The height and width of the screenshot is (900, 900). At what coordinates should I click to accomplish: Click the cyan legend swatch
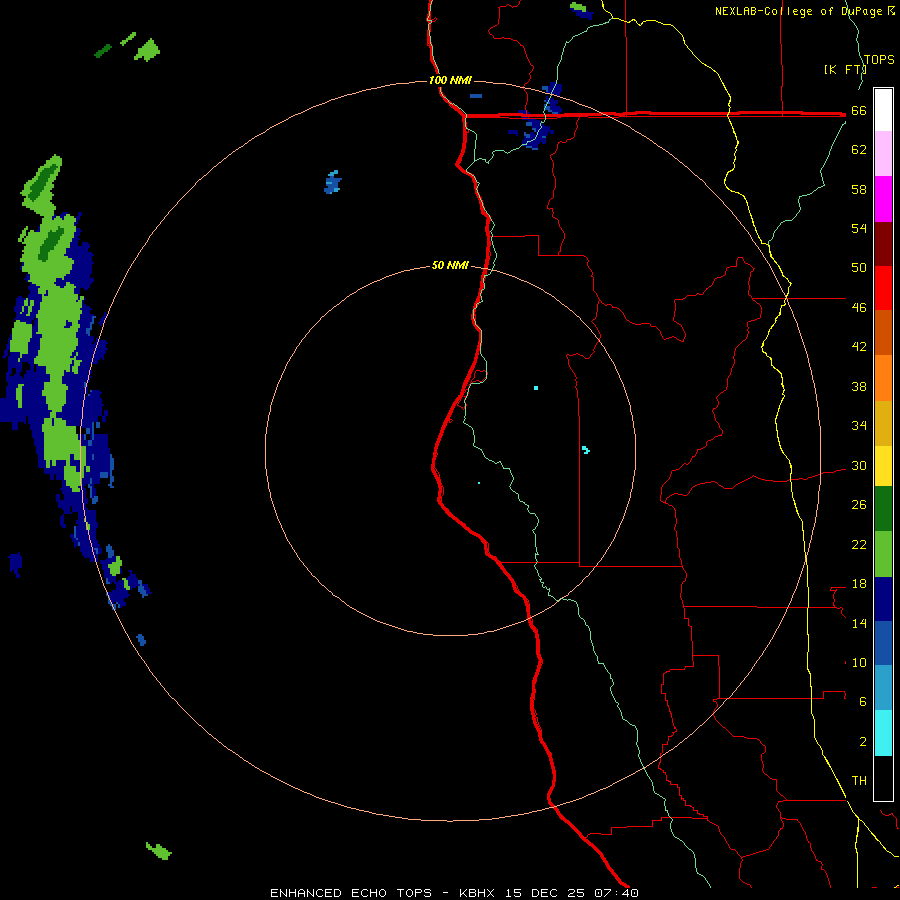883,733
